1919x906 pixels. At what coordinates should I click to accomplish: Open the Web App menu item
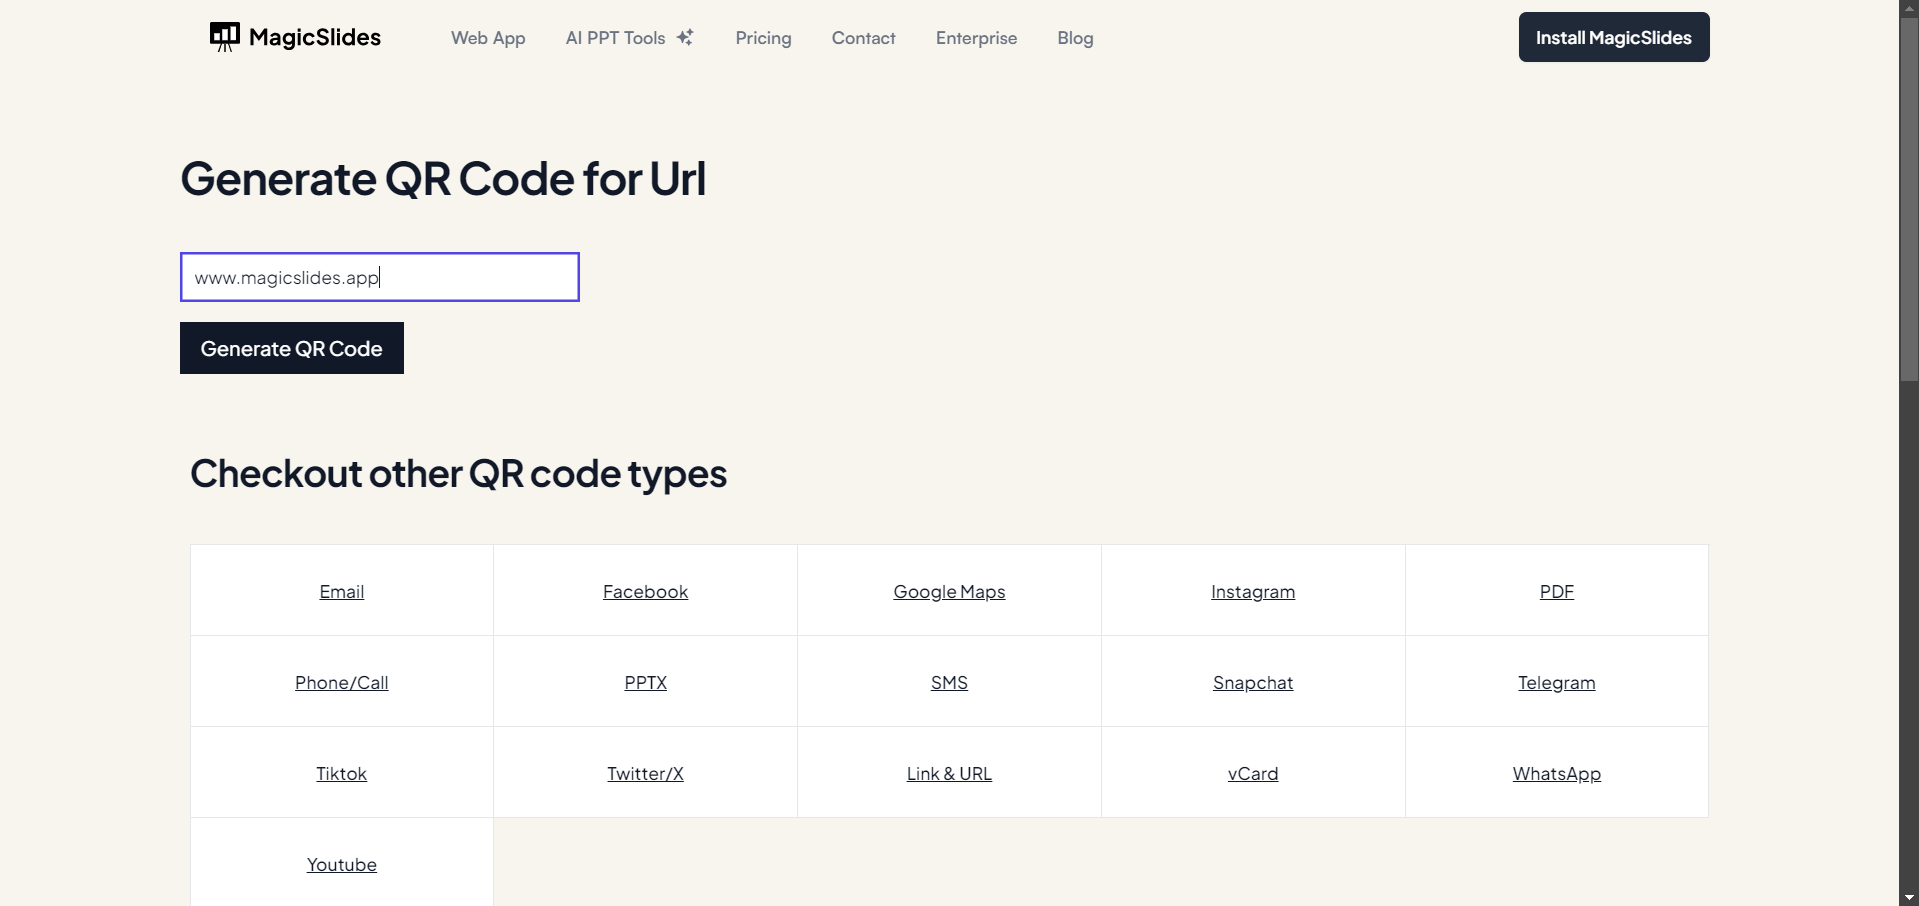point(488,38)
